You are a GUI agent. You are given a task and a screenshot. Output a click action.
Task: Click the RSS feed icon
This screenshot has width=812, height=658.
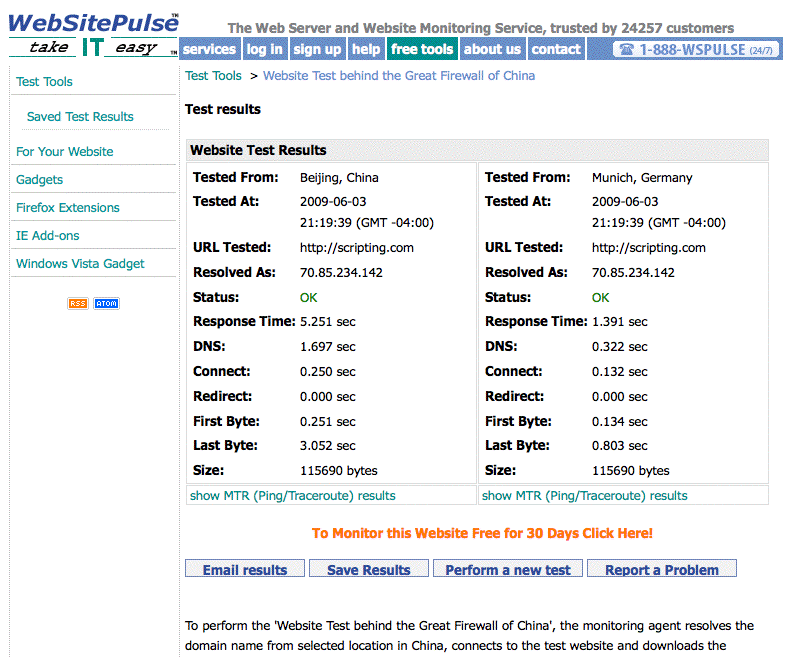[x=77, y=303]
